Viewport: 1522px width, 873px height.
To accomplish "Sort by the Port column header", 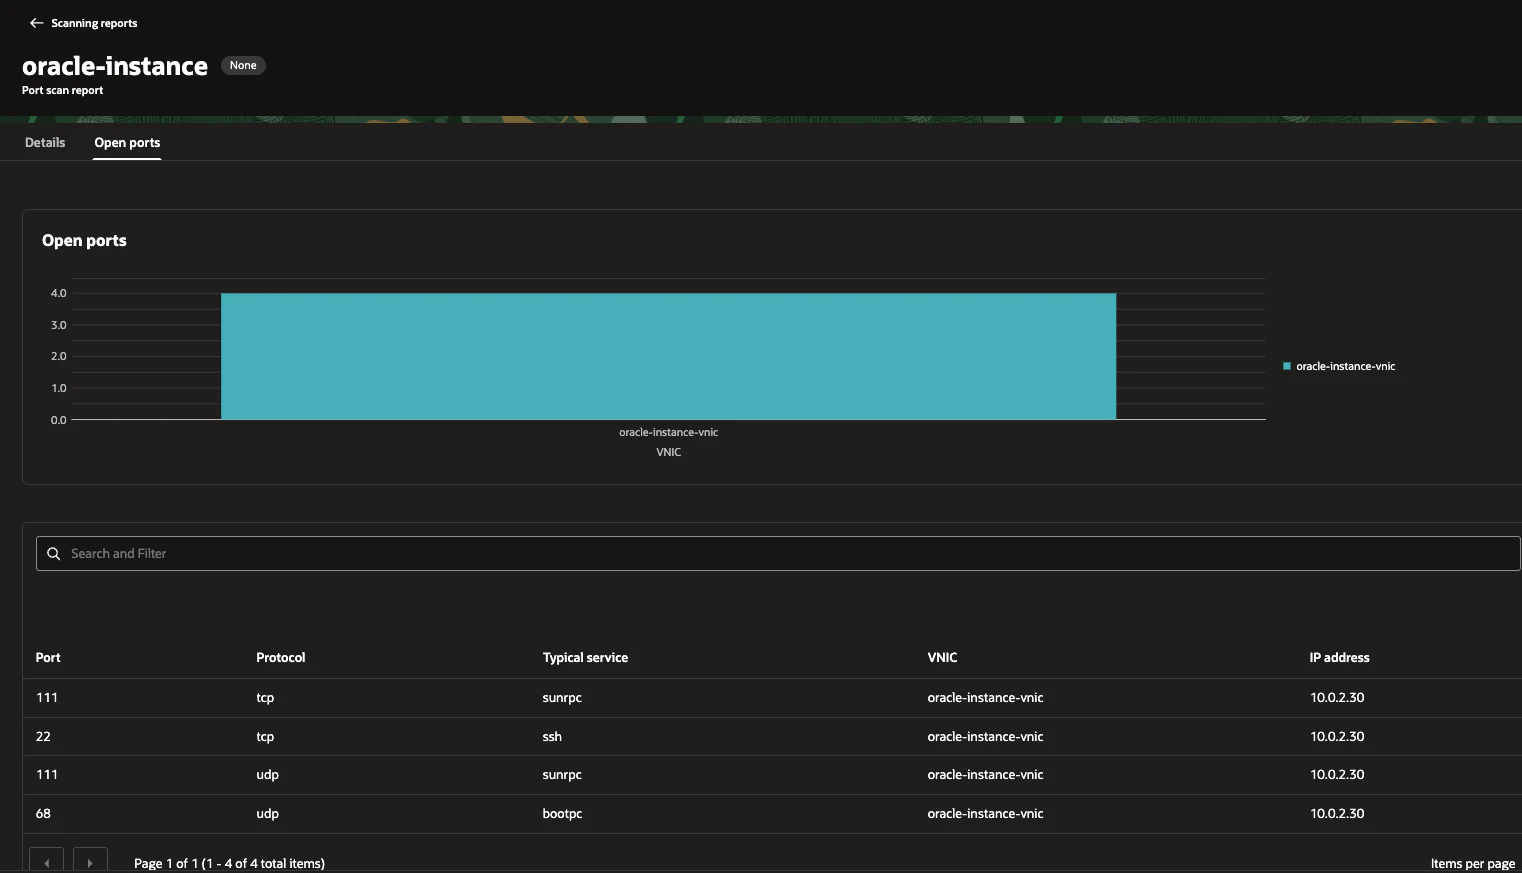I will click(x=48, y=657).
